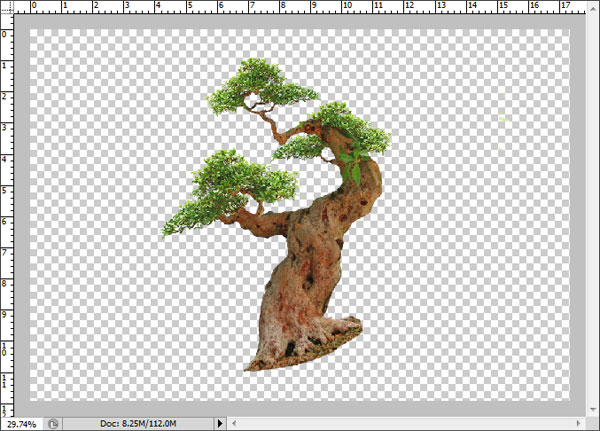Click the status bar preview icon beside zoom field

53,424
